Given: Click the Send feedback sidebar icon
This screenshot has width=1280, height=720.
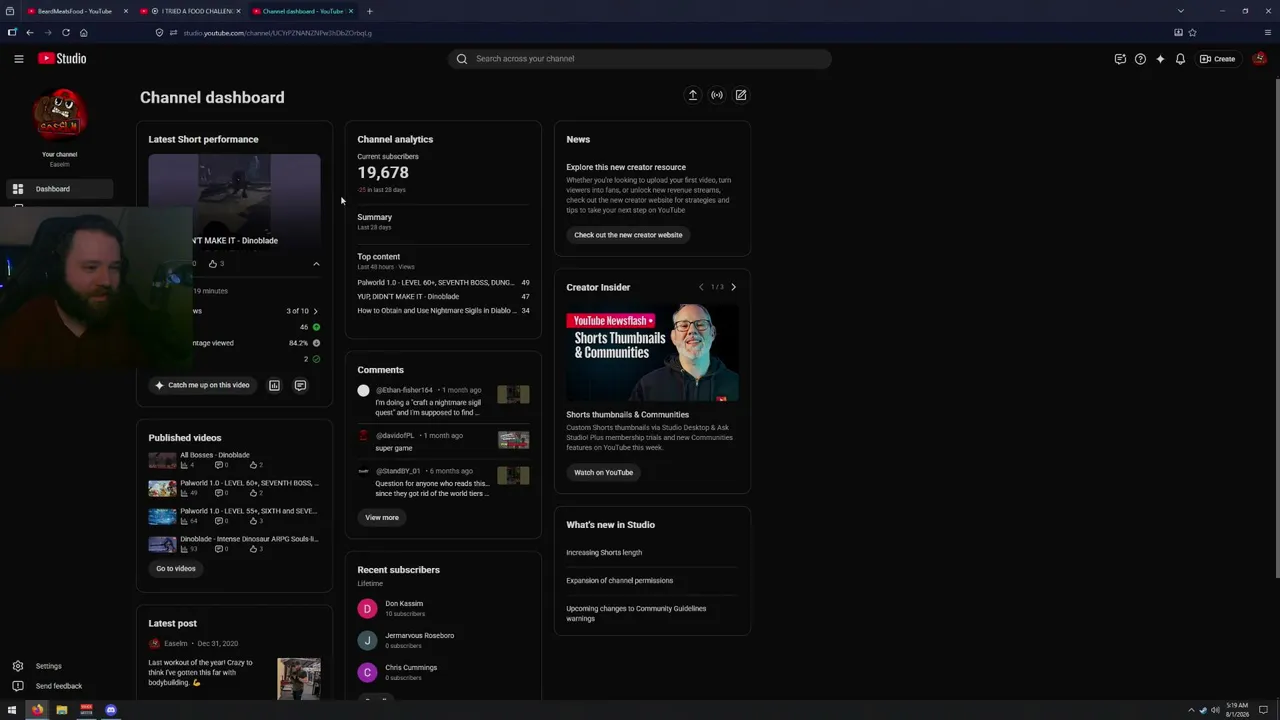Looking at the screenshot, I should pos(17,686).
